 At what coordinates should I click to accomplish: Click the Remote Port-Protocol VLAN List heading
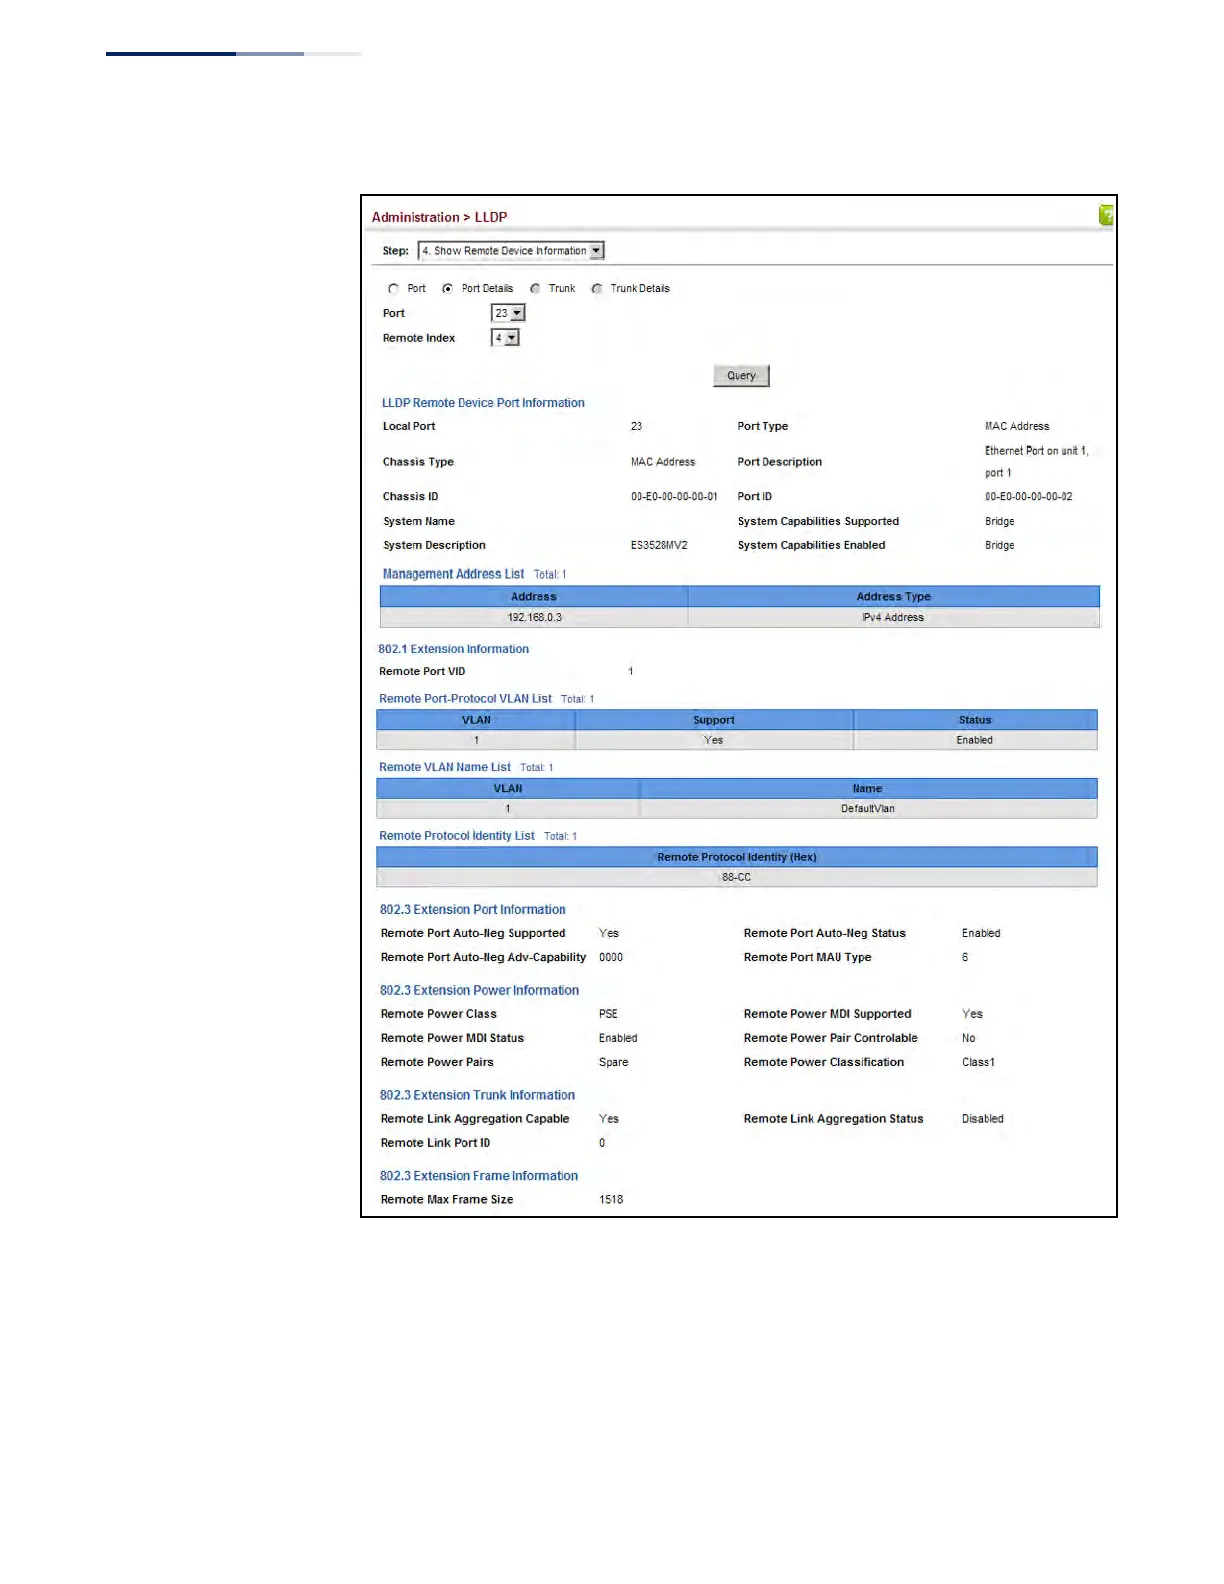[465, 699]
